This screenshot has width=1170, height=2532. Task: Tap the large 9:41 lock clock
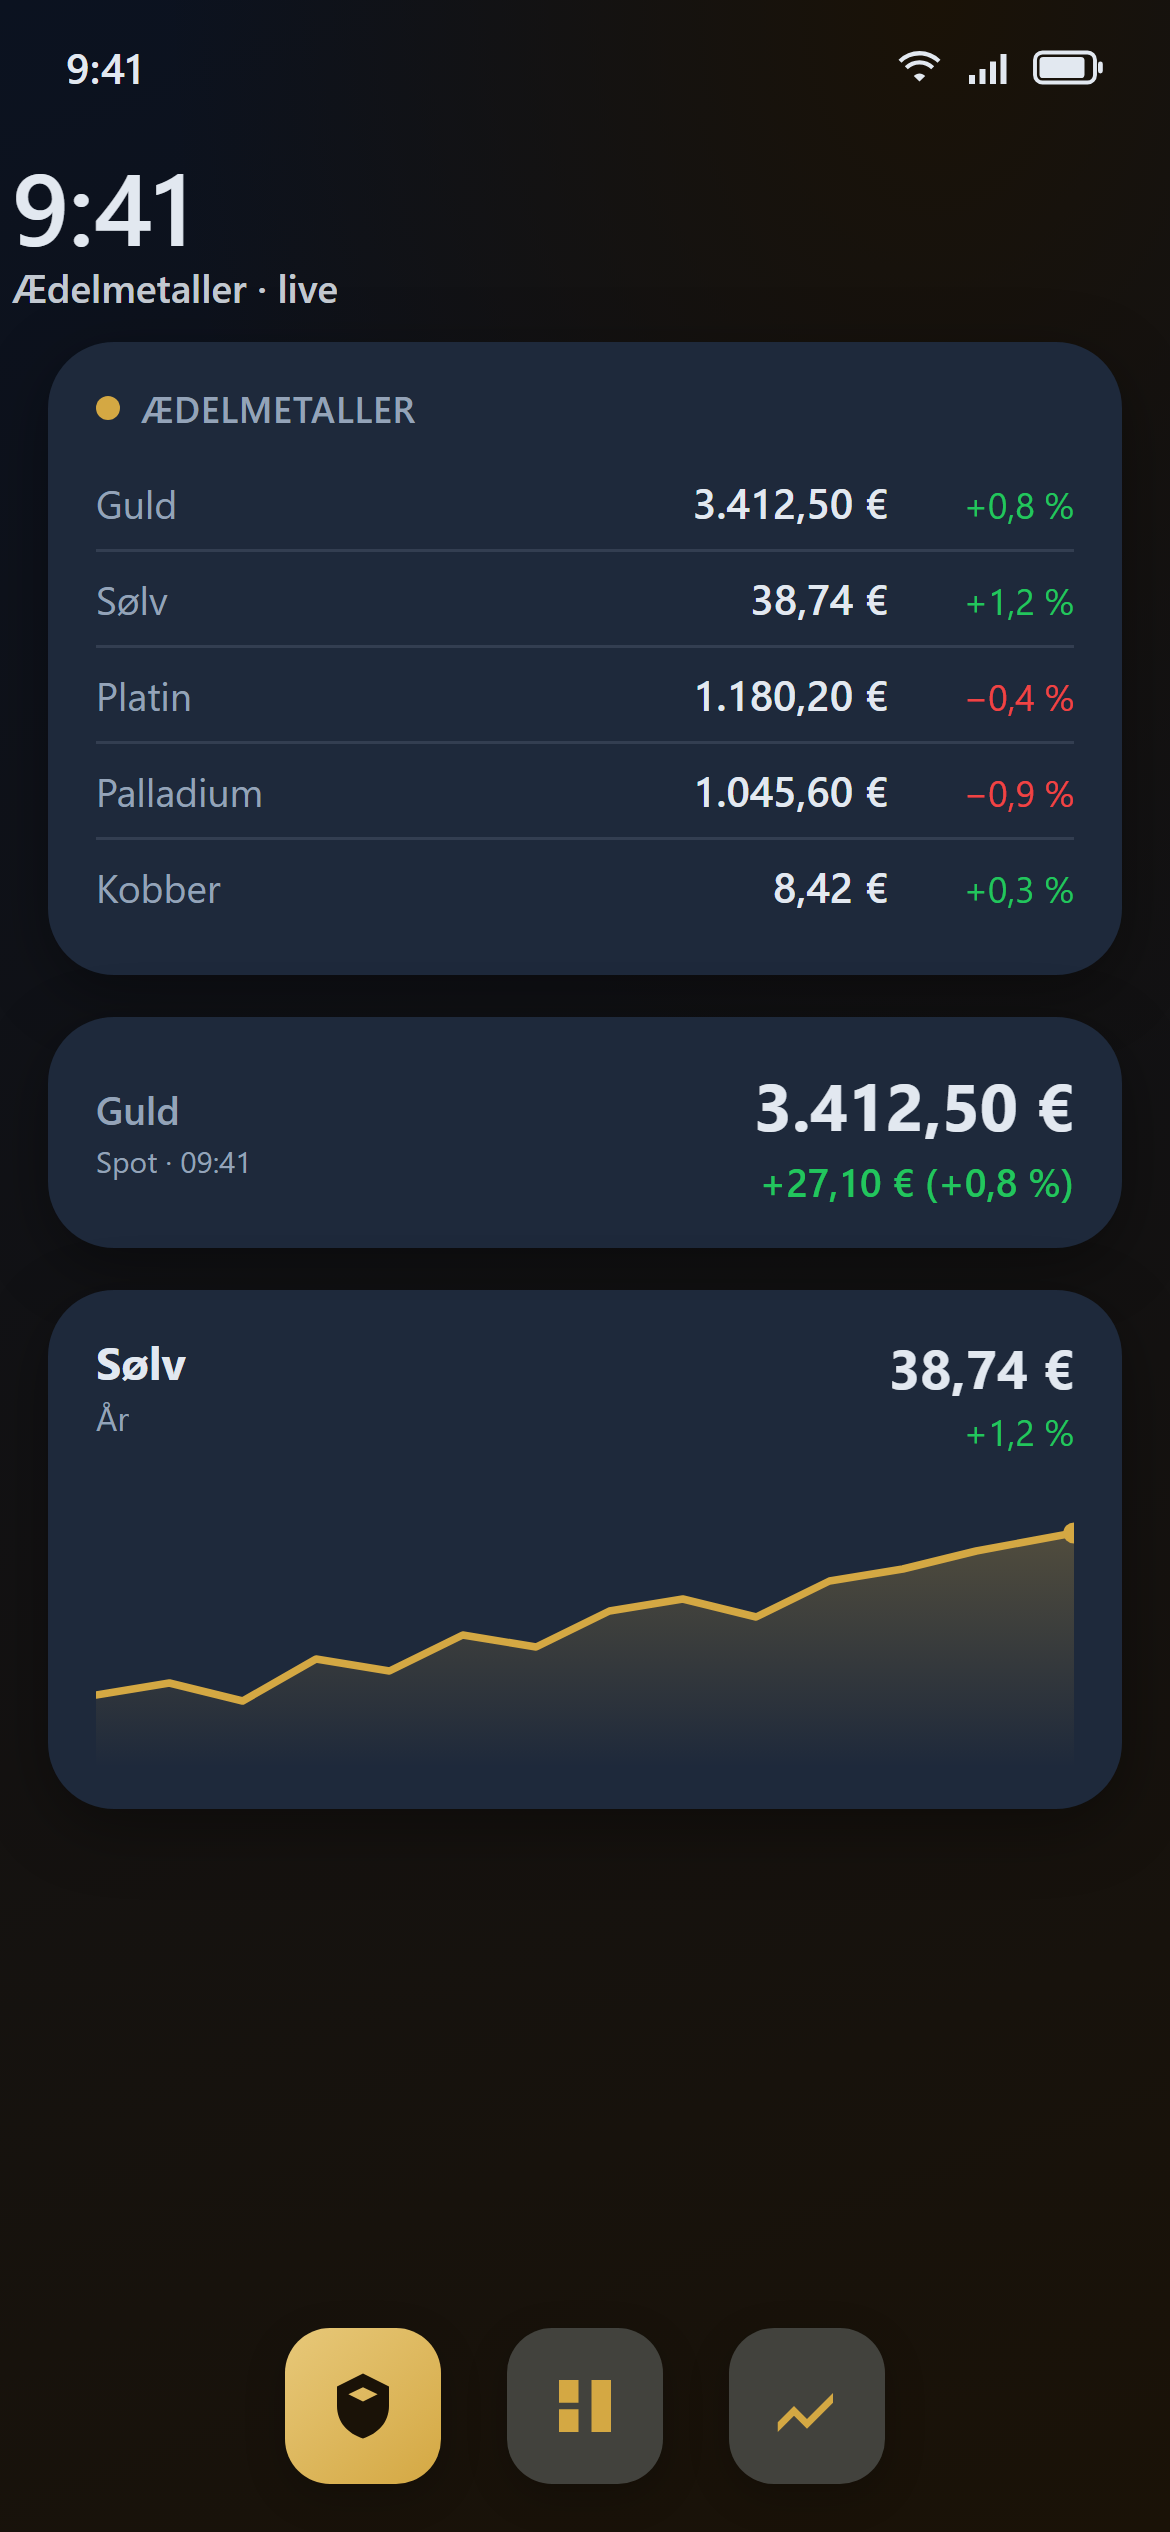(x=102, y=210)
